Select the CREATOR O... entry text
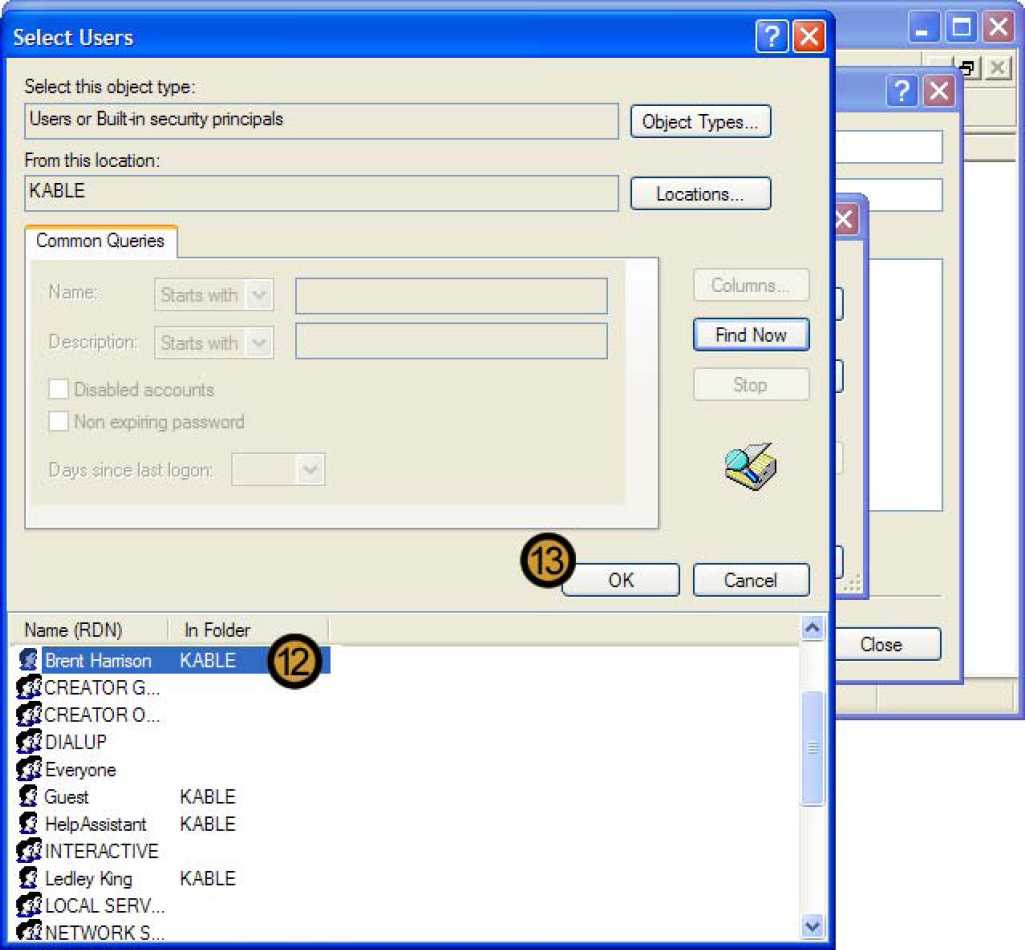Image resolution: width=1025 pixels, height=950 pixels. coord(102,715)
